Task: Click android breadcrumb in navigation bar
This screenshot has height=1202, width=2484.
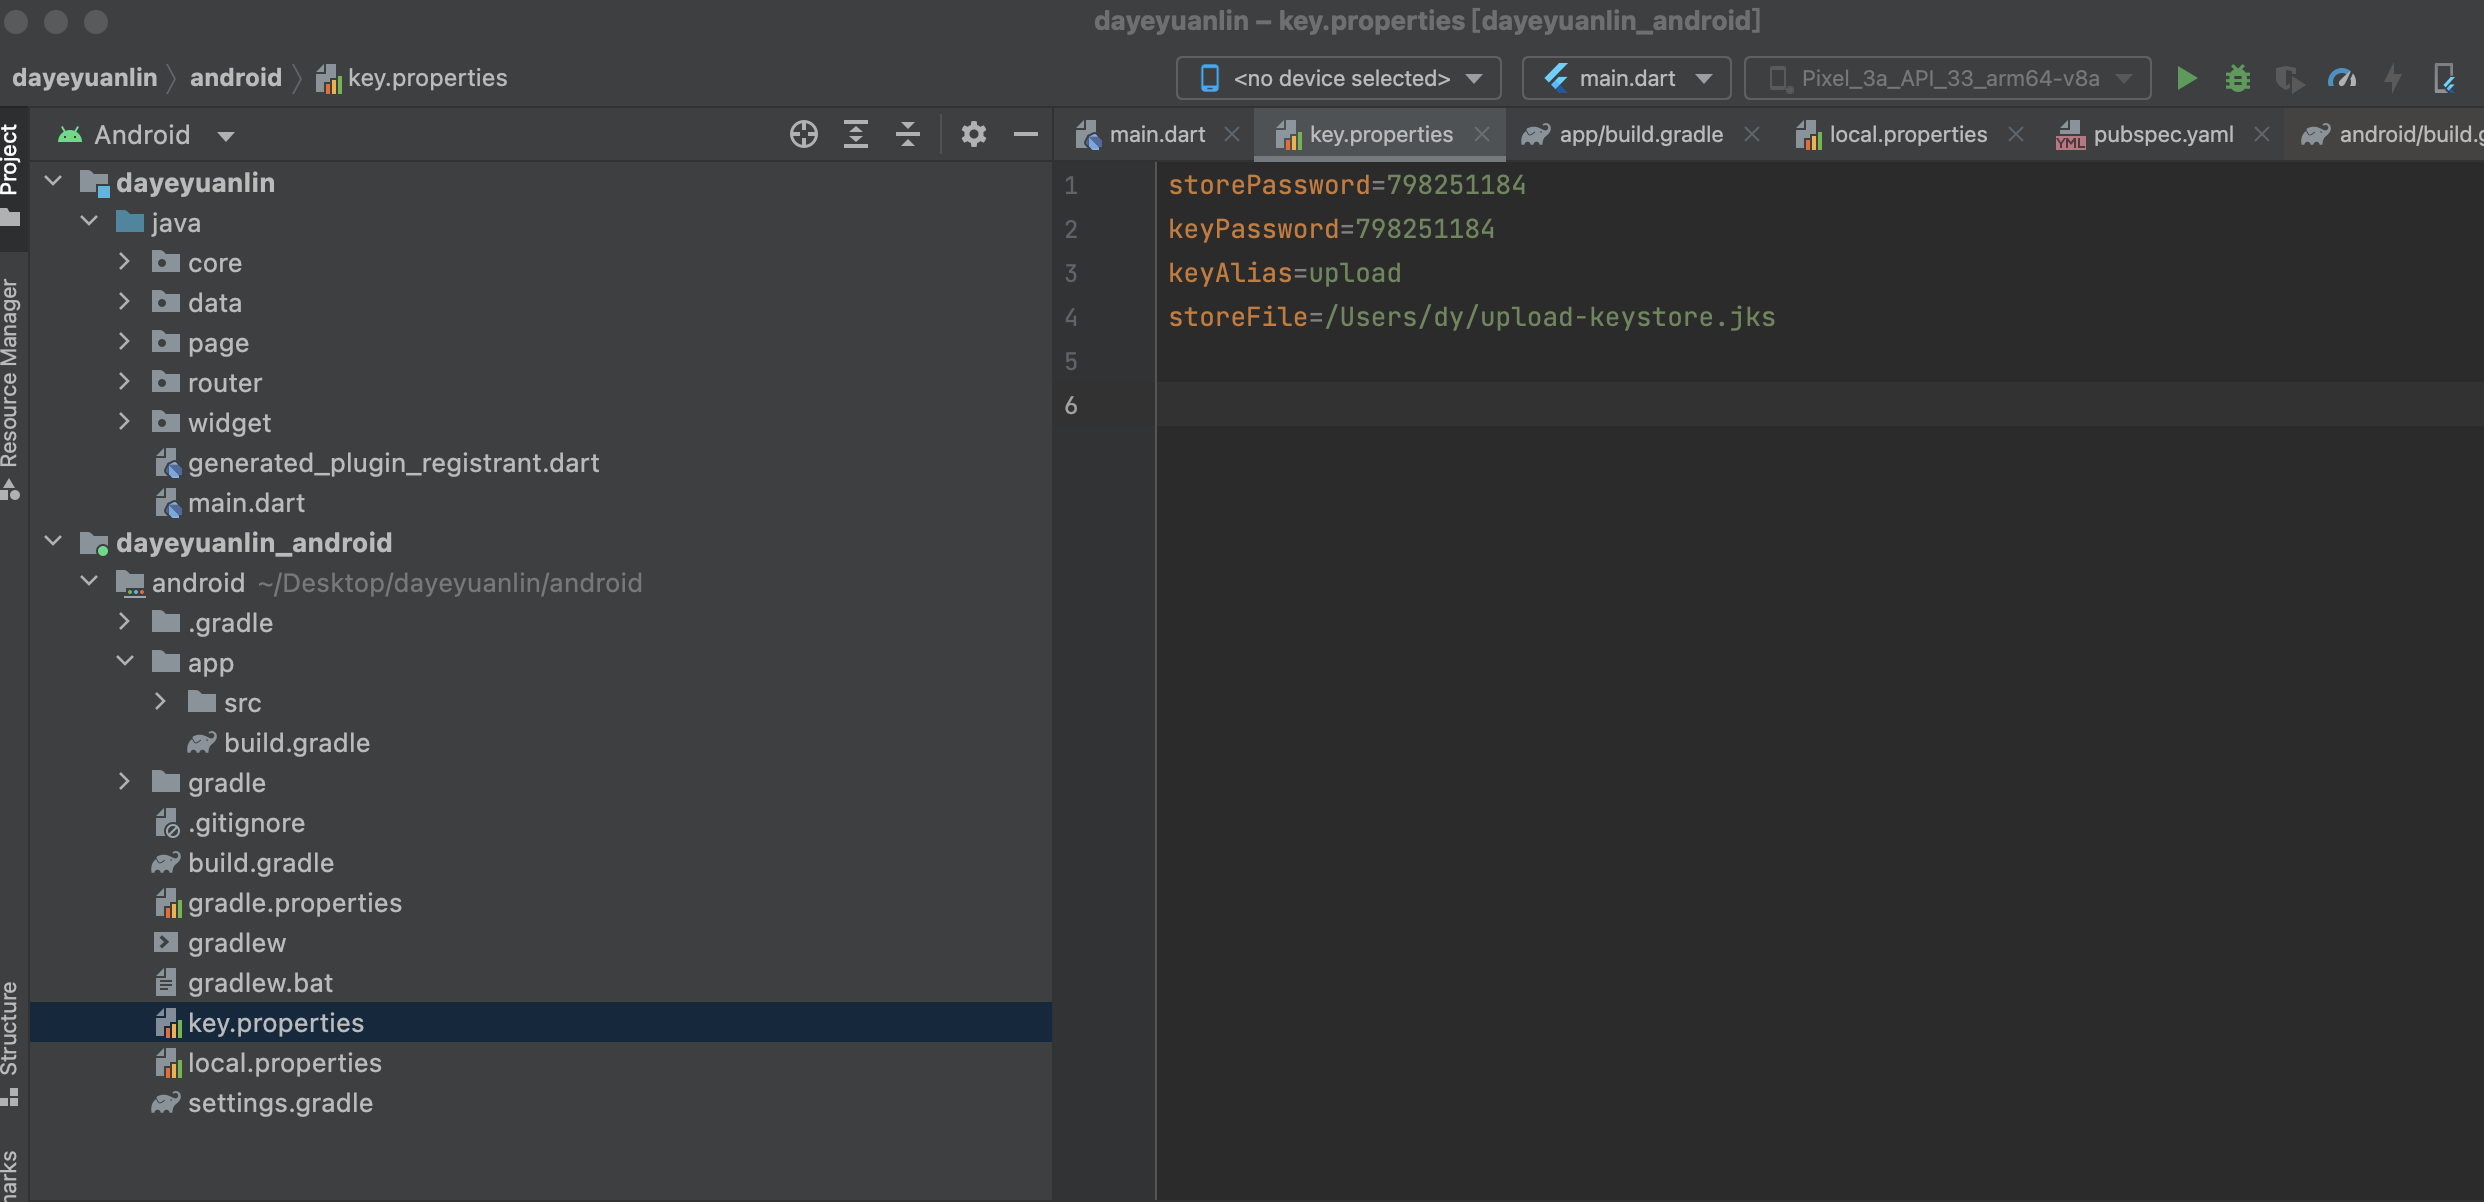Action: pyautogui.click(x=236, y=78)
